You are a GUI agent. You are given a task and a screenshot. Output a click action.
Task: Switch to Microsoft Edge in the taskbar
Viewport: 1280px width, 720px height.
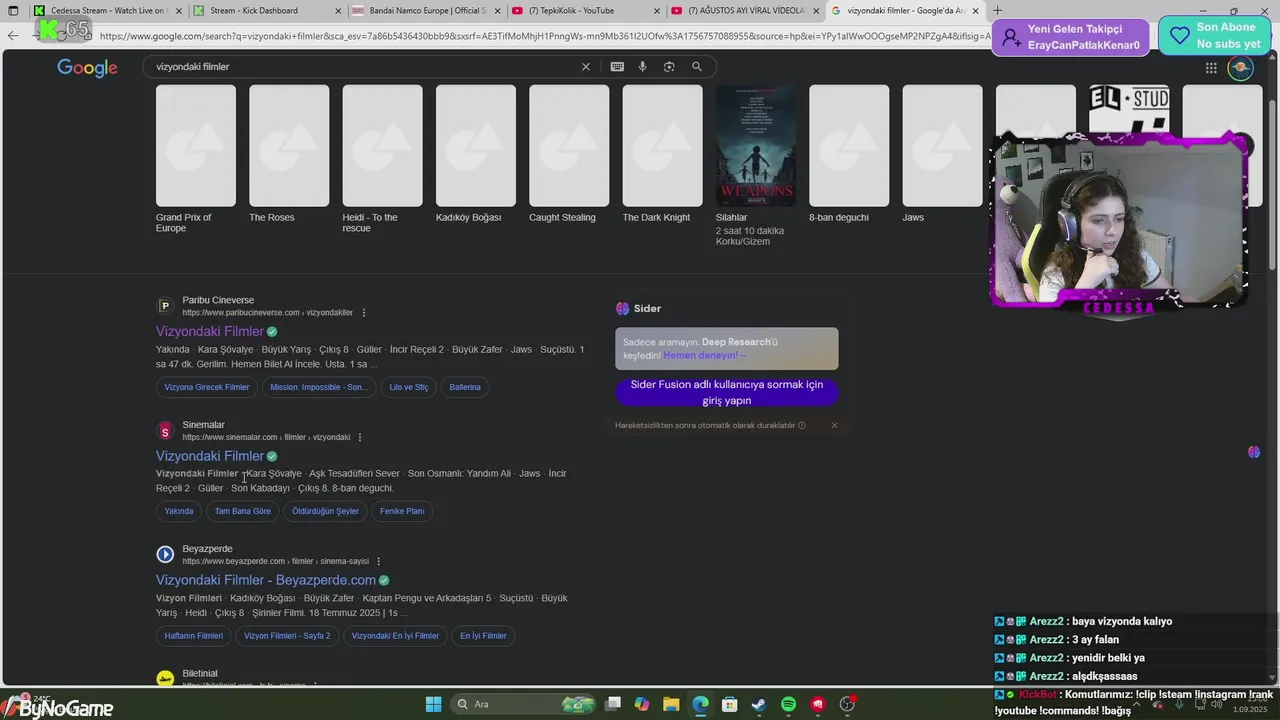pos(700,704)
